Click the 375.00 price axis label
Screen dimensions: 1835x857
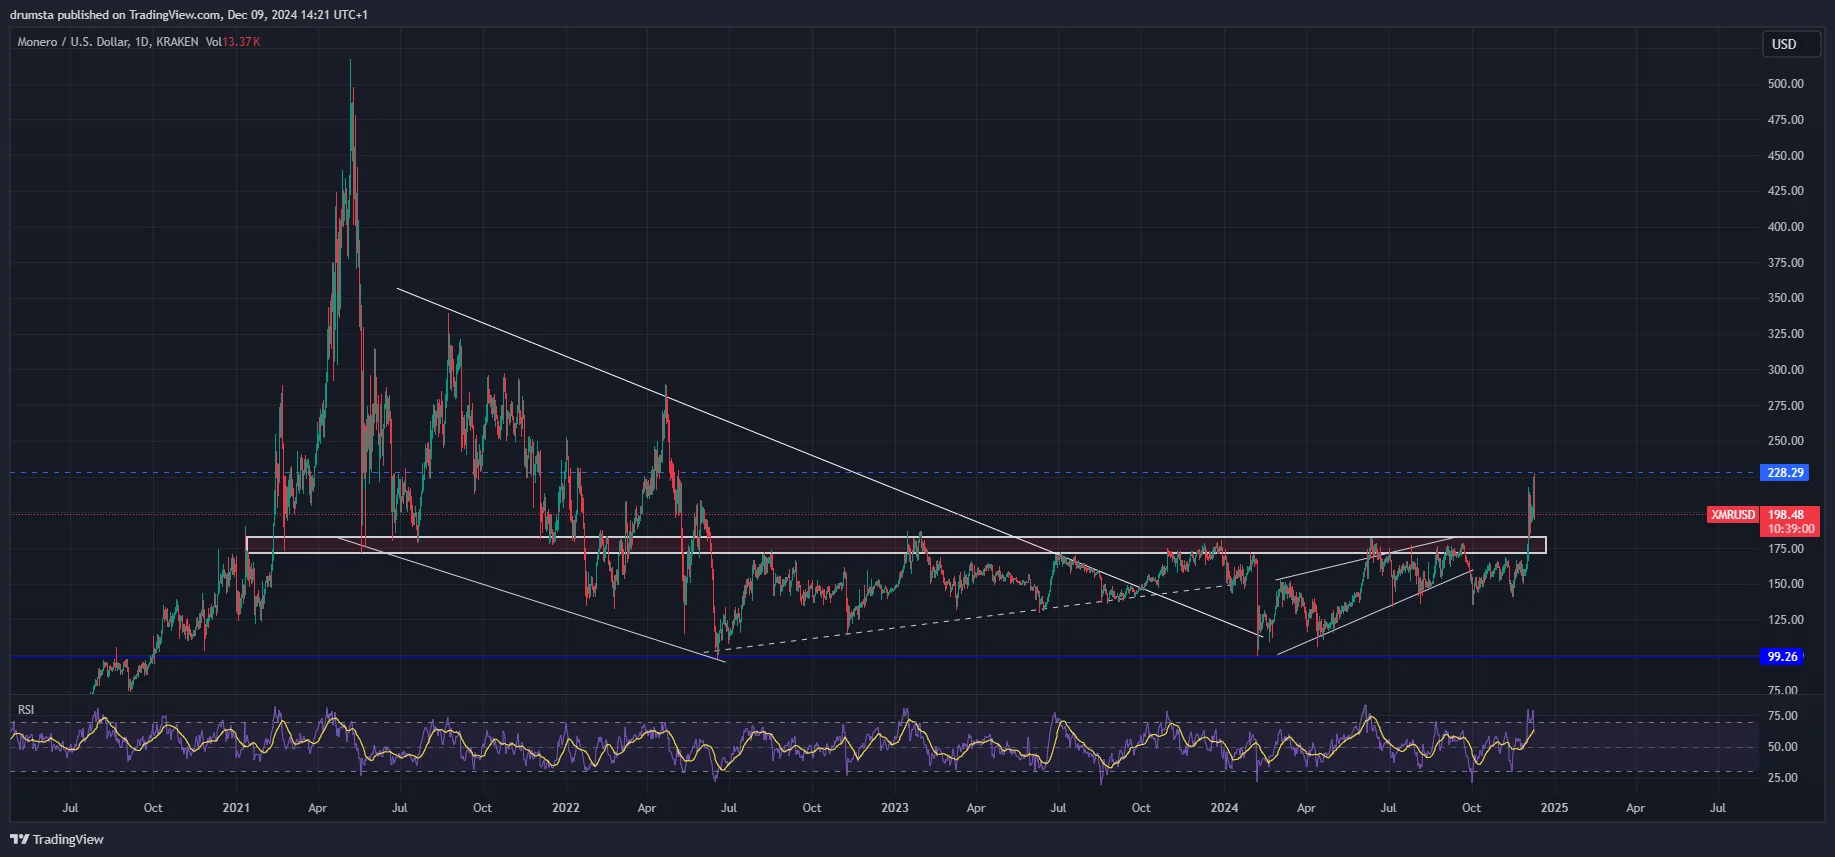[x=1785, y=263]
